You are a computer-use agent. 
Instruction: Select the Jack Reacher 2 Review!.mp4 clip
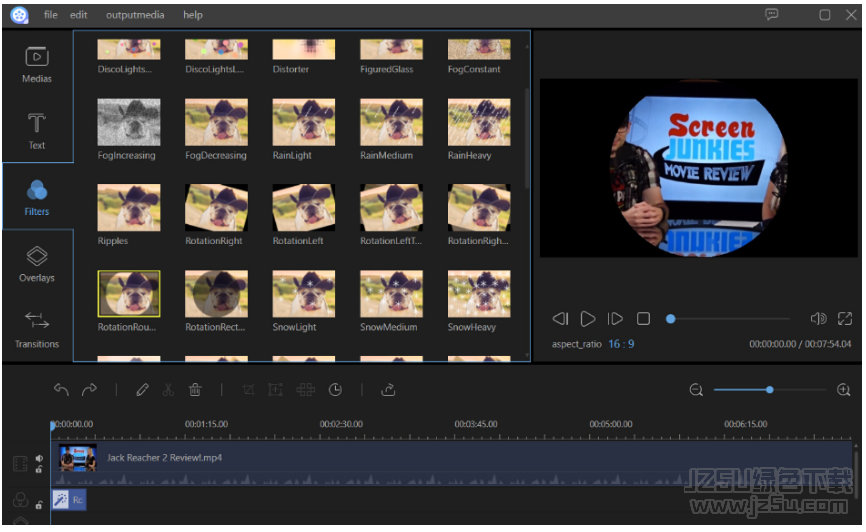point(452,463)
